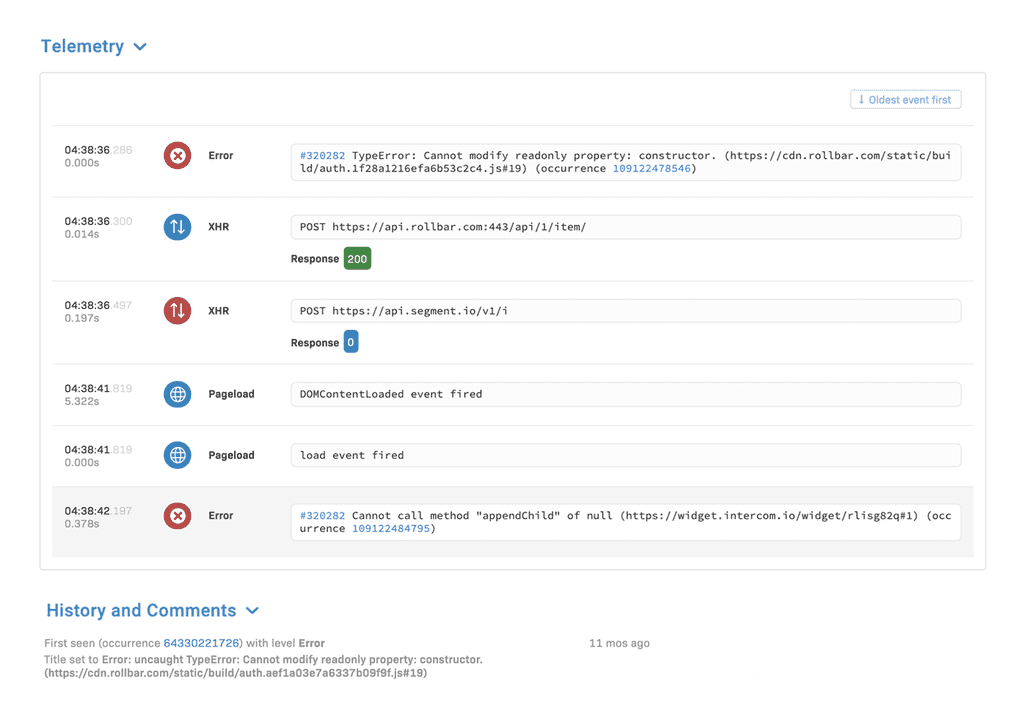Click the red XHR icon for the segment.io request
Image resolution: width=1023 pixels, height=723 pixels.
click(177, 310)
